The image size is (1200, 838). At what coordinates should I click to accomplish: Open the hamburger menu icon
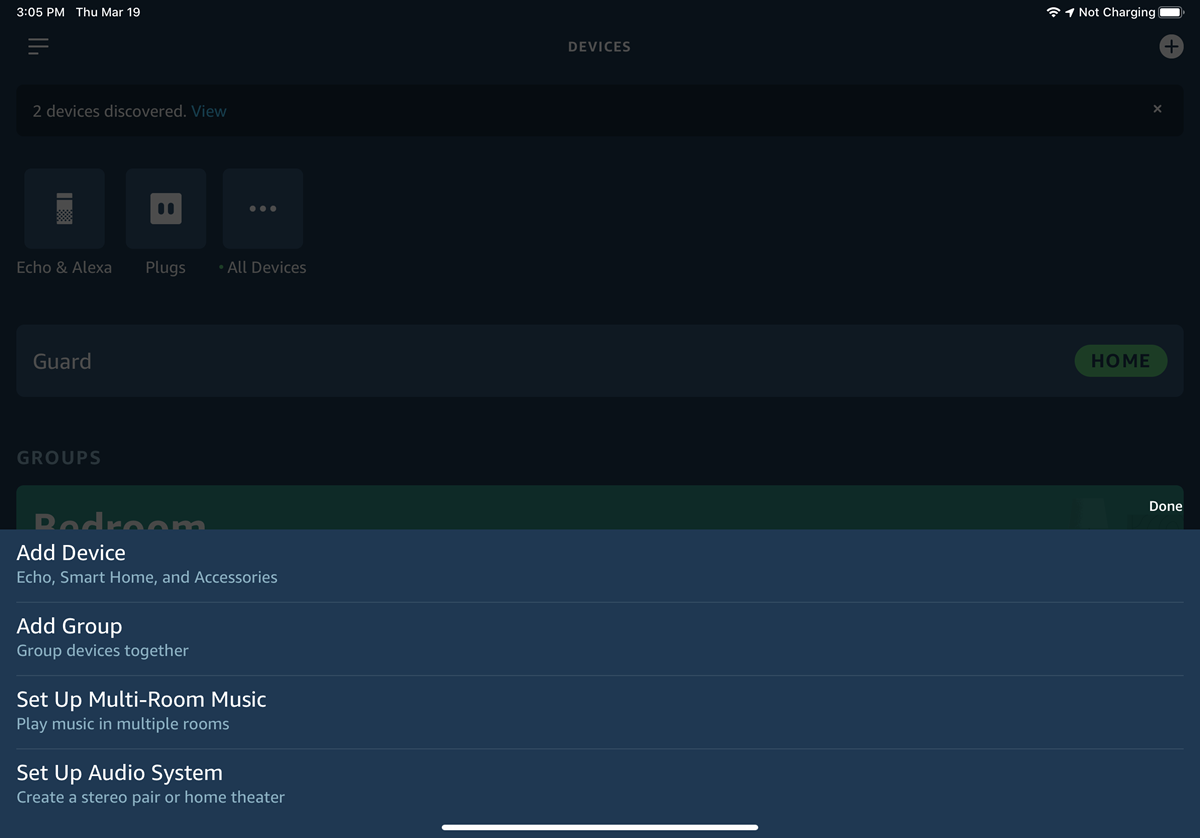click(38, 46)
